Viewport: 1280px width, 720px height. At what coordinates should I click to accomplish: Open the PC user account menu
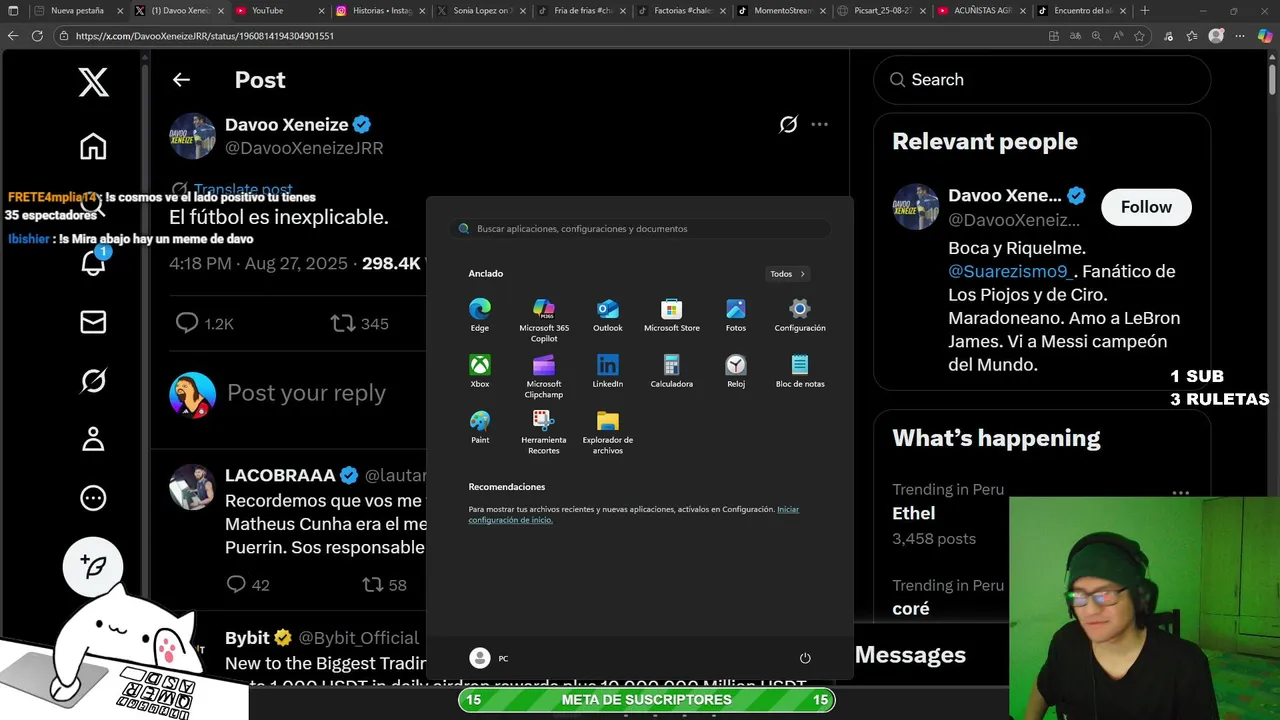489,658
